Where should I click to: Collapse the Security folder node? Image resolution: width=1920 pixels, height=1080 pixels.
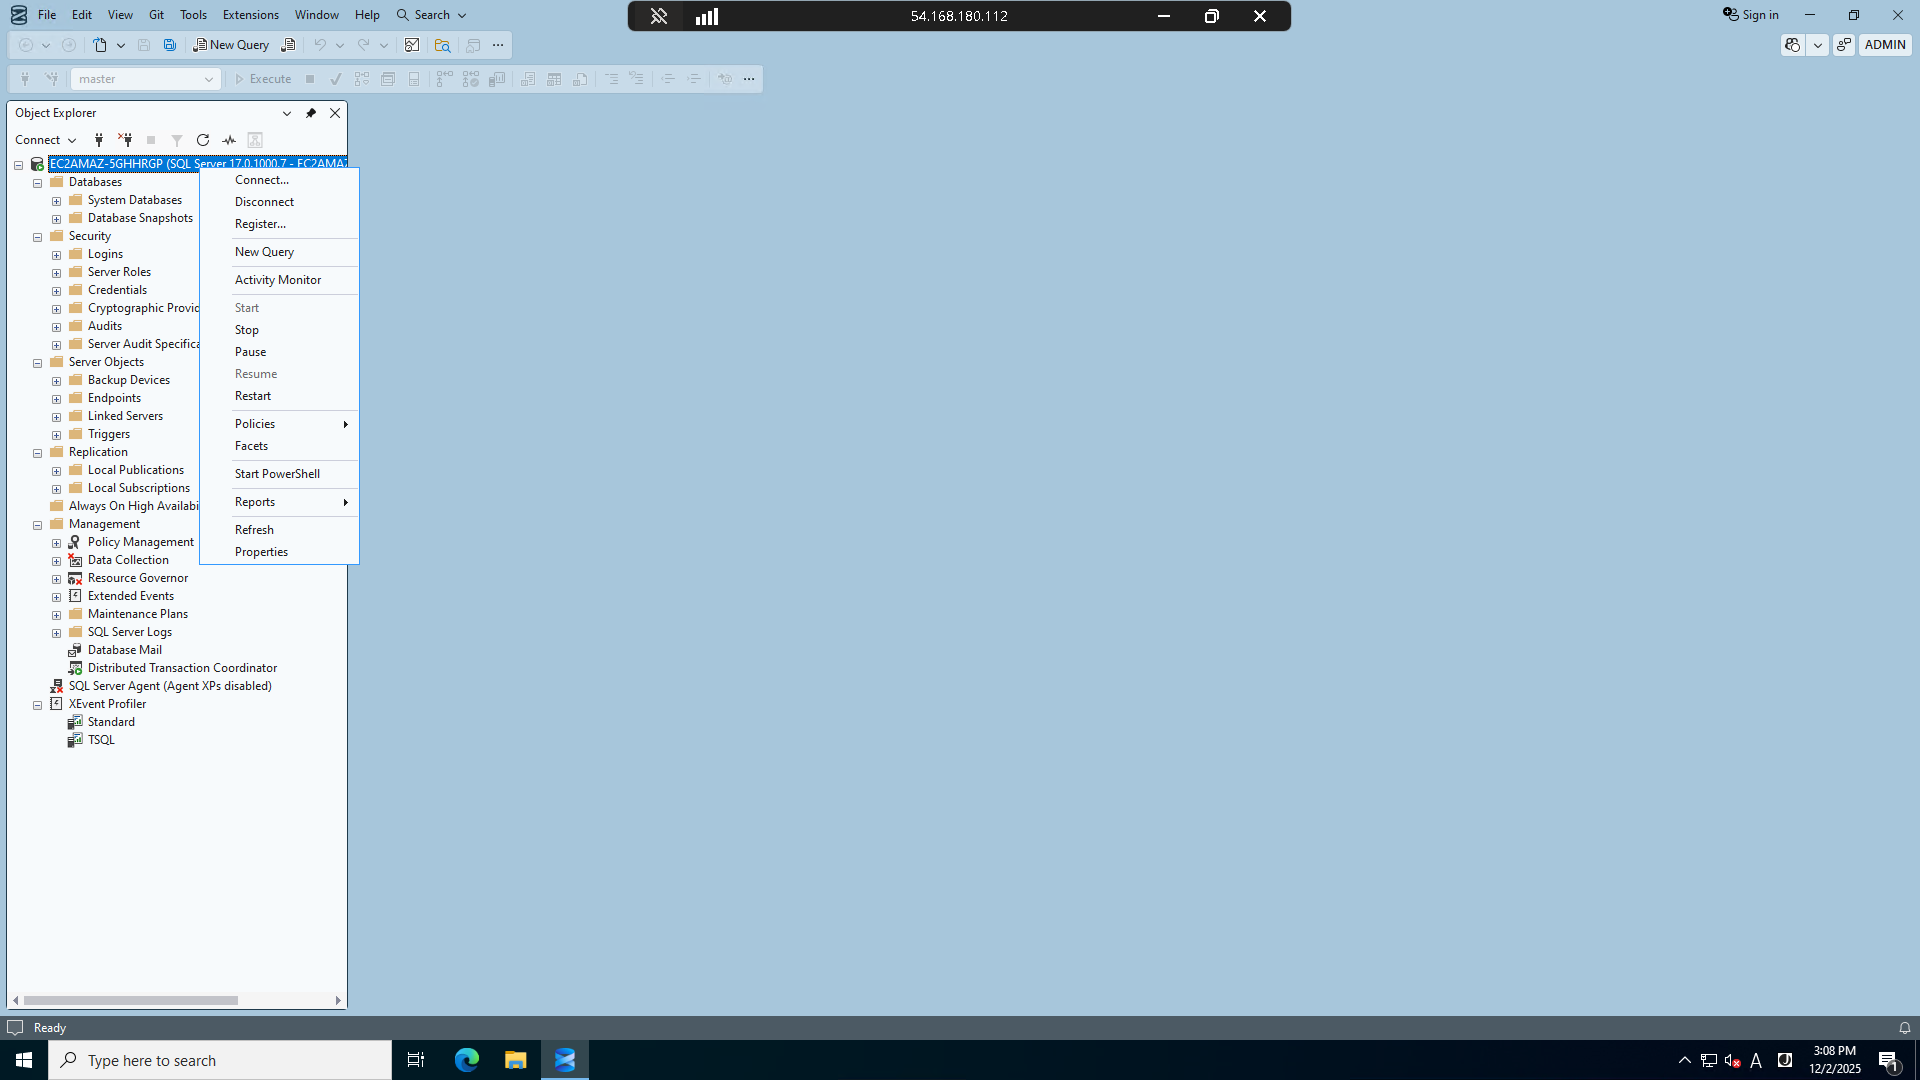pyautogui.click(x=38, y=237)
